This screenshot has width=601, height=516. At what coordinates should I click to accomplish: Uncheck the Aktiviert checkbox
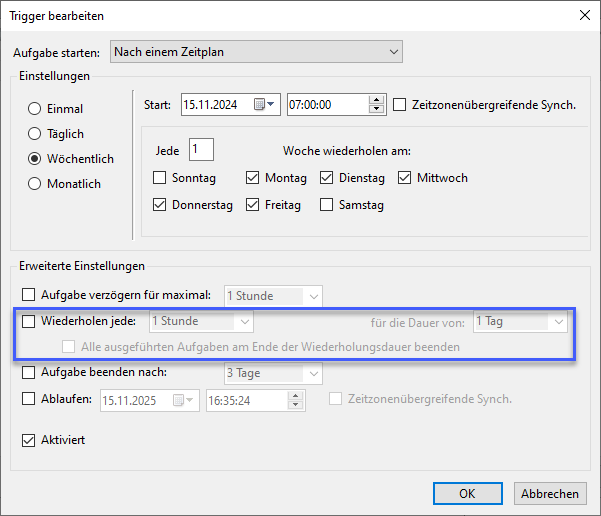[x=28, y=440]
